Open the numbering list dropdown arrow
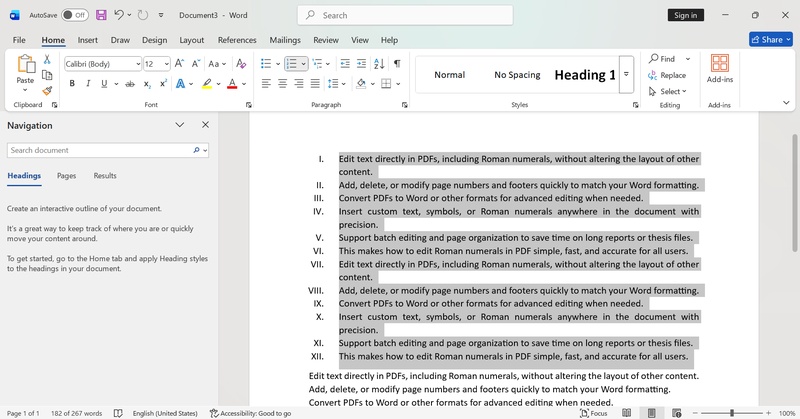Screen dimensions: 800x419 pos(304,64)
